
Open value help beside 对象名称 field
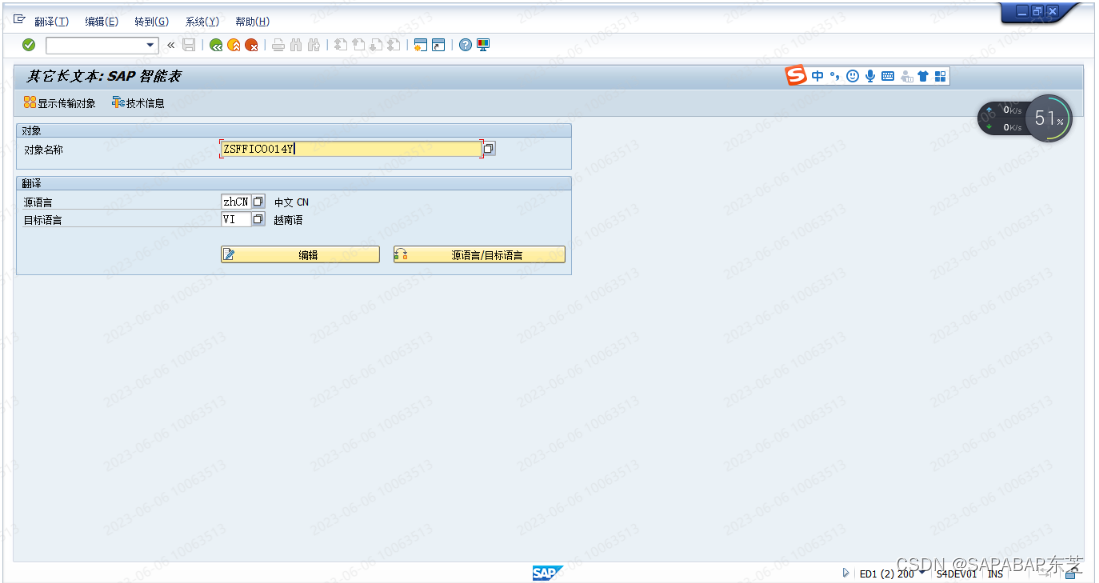489,149
